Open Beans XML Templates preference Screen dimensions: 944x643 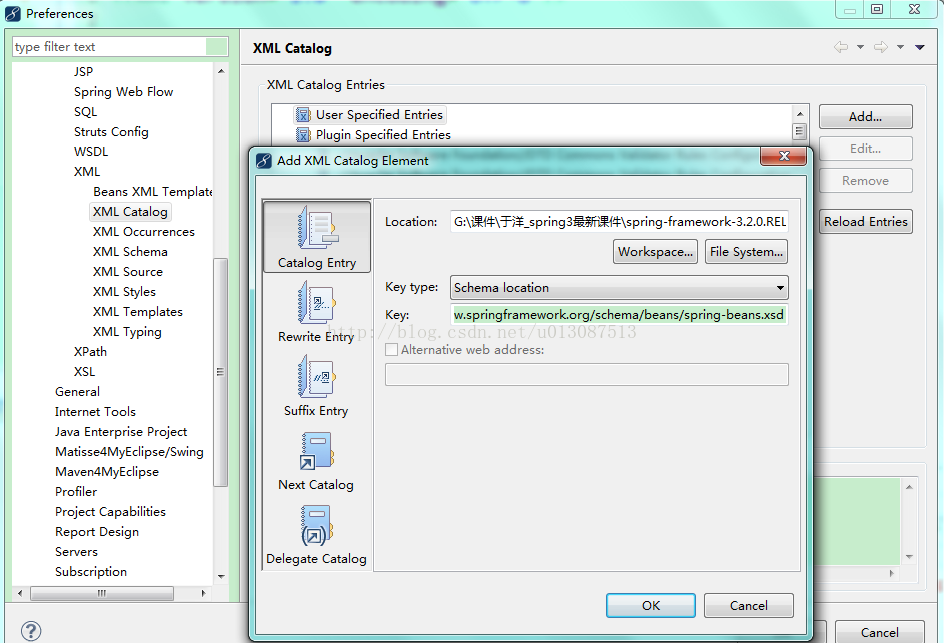coord(152,191)
